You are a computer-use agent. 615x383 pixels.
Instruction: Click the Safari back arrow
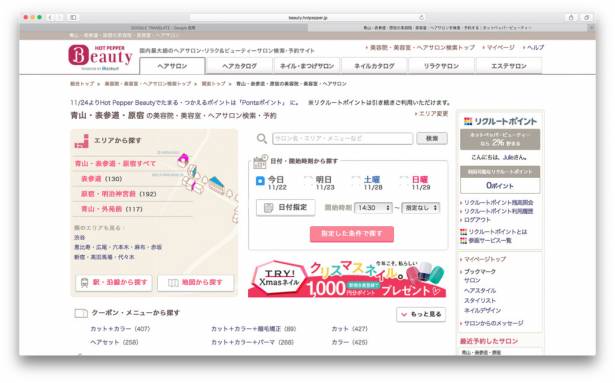pyautogui.click(x=50, y=17)
